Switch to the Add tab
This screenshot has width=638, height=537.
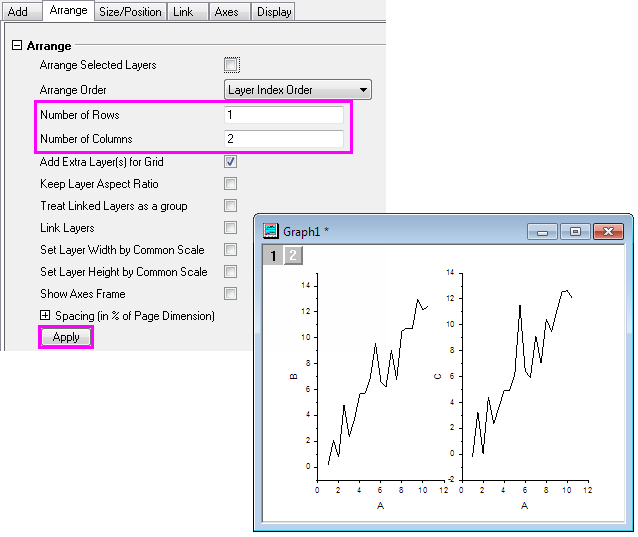pyautogui.click(x=18, y=12)
